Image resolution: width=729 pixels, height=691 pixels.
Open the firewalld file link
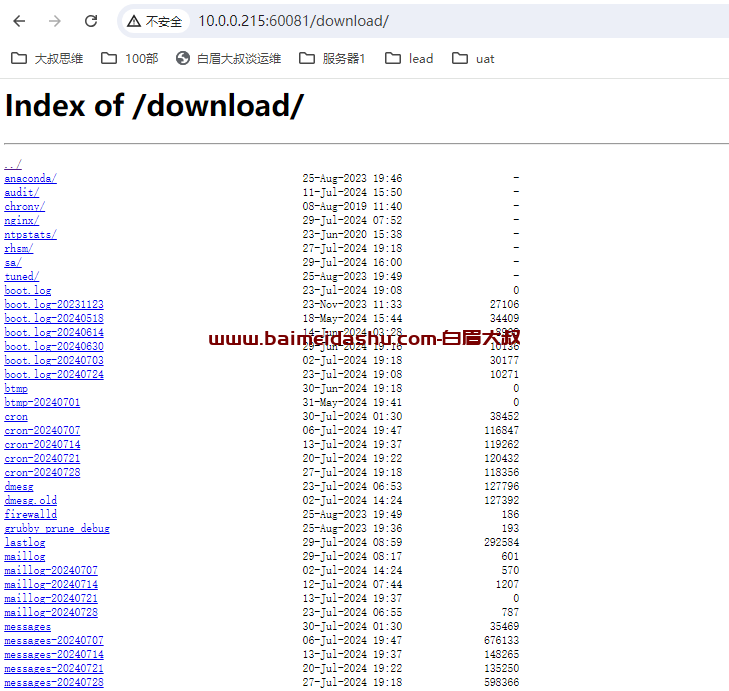(x=30, y=514)
